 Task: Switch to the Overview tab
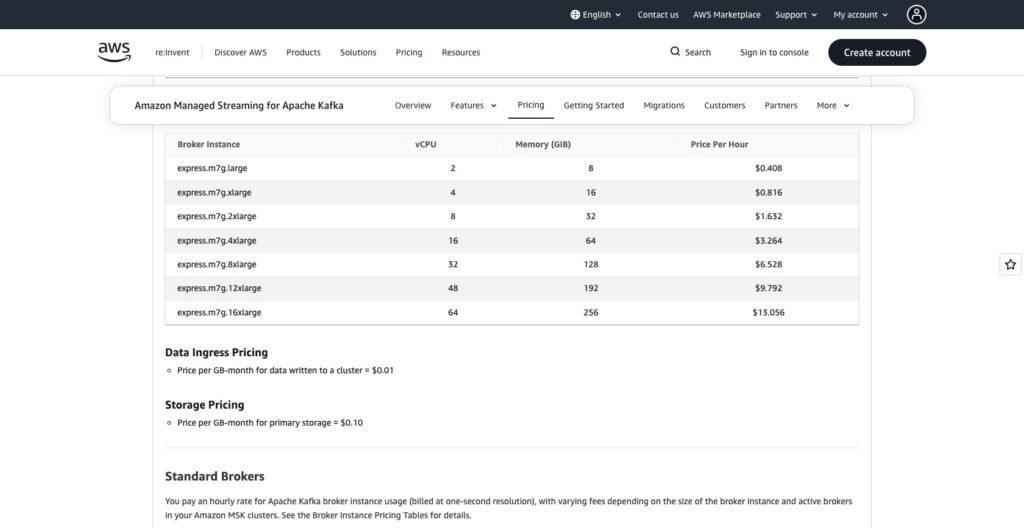coord(413,105)
